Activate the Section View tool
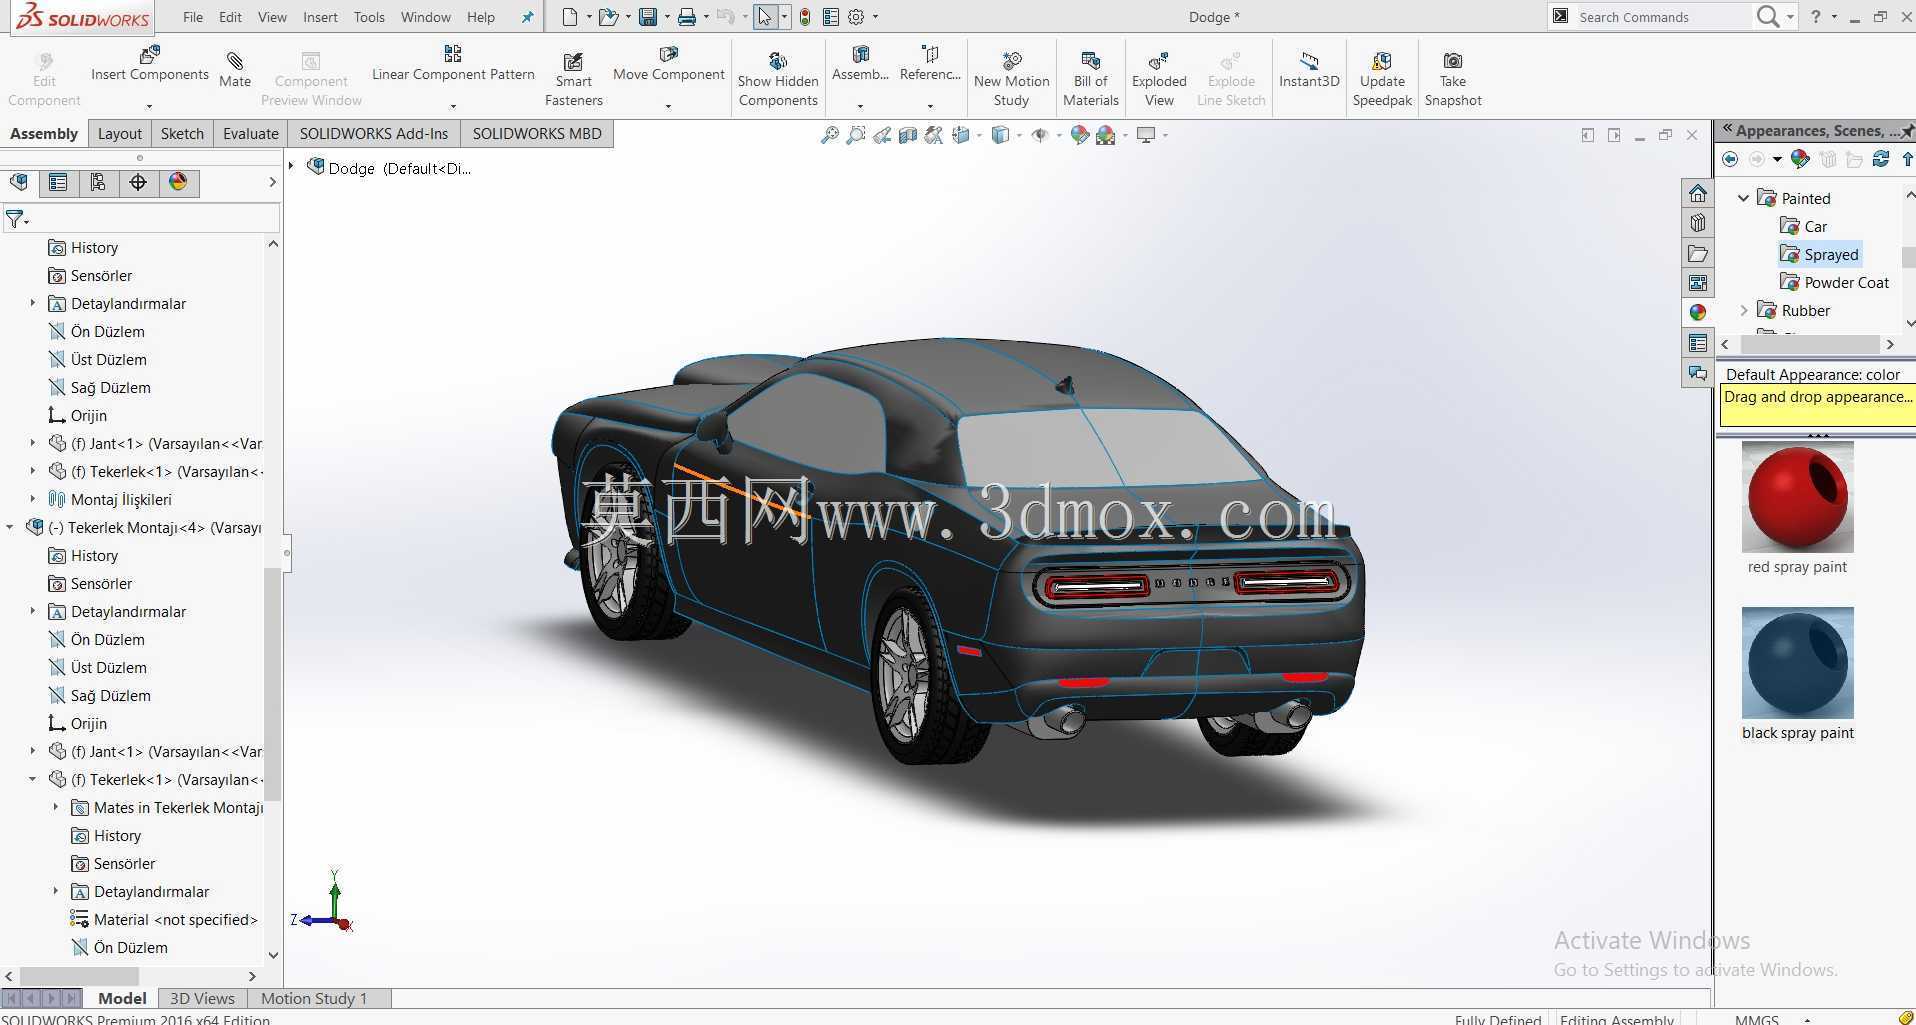 tap(908, 135)
